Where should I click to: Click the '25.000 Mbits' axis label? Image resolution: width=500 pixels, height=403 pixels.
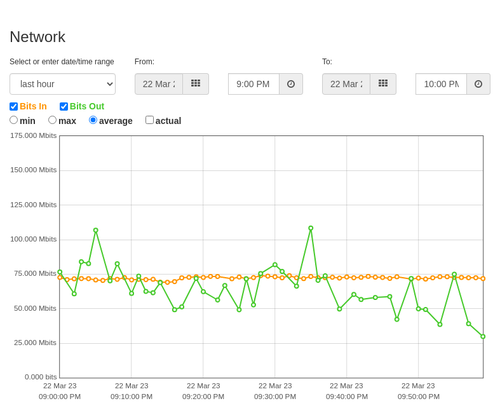pos(35,343)
